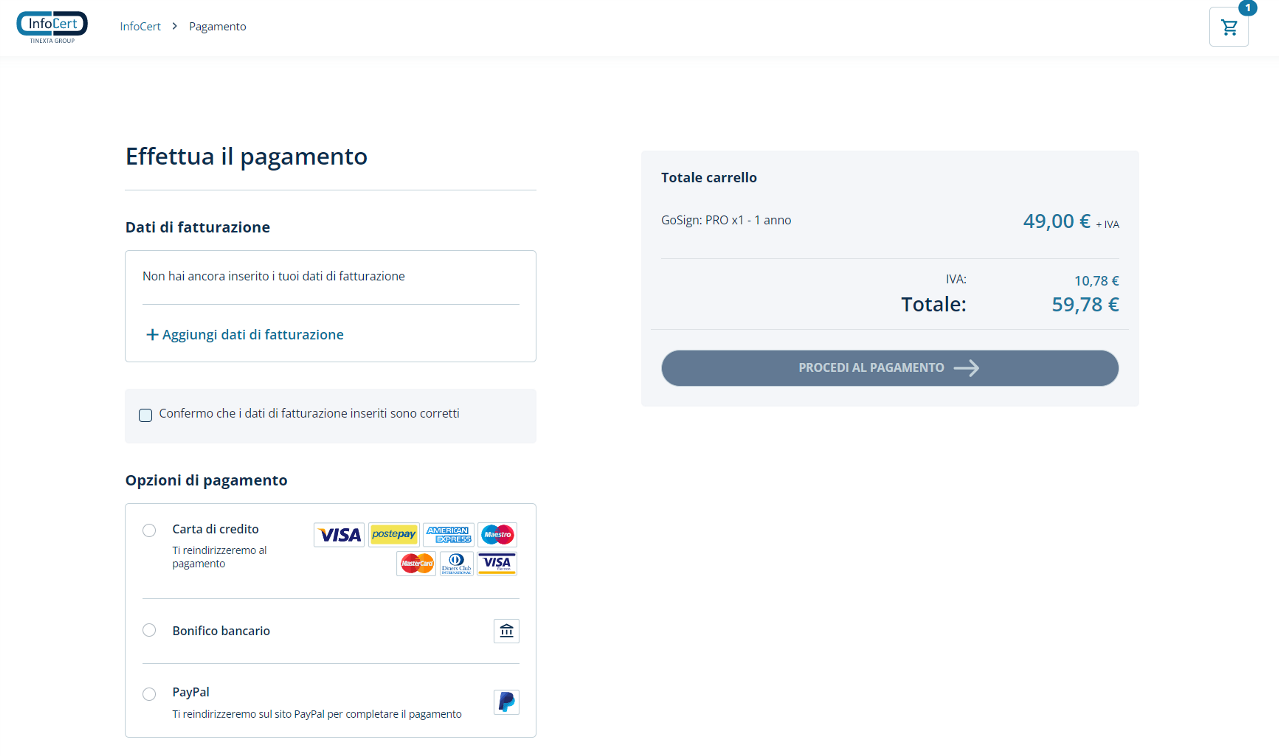Click the Postepay card logo
Viewport: 1280px width, 756px height.
pyautogui.click(x=394, y=535)
